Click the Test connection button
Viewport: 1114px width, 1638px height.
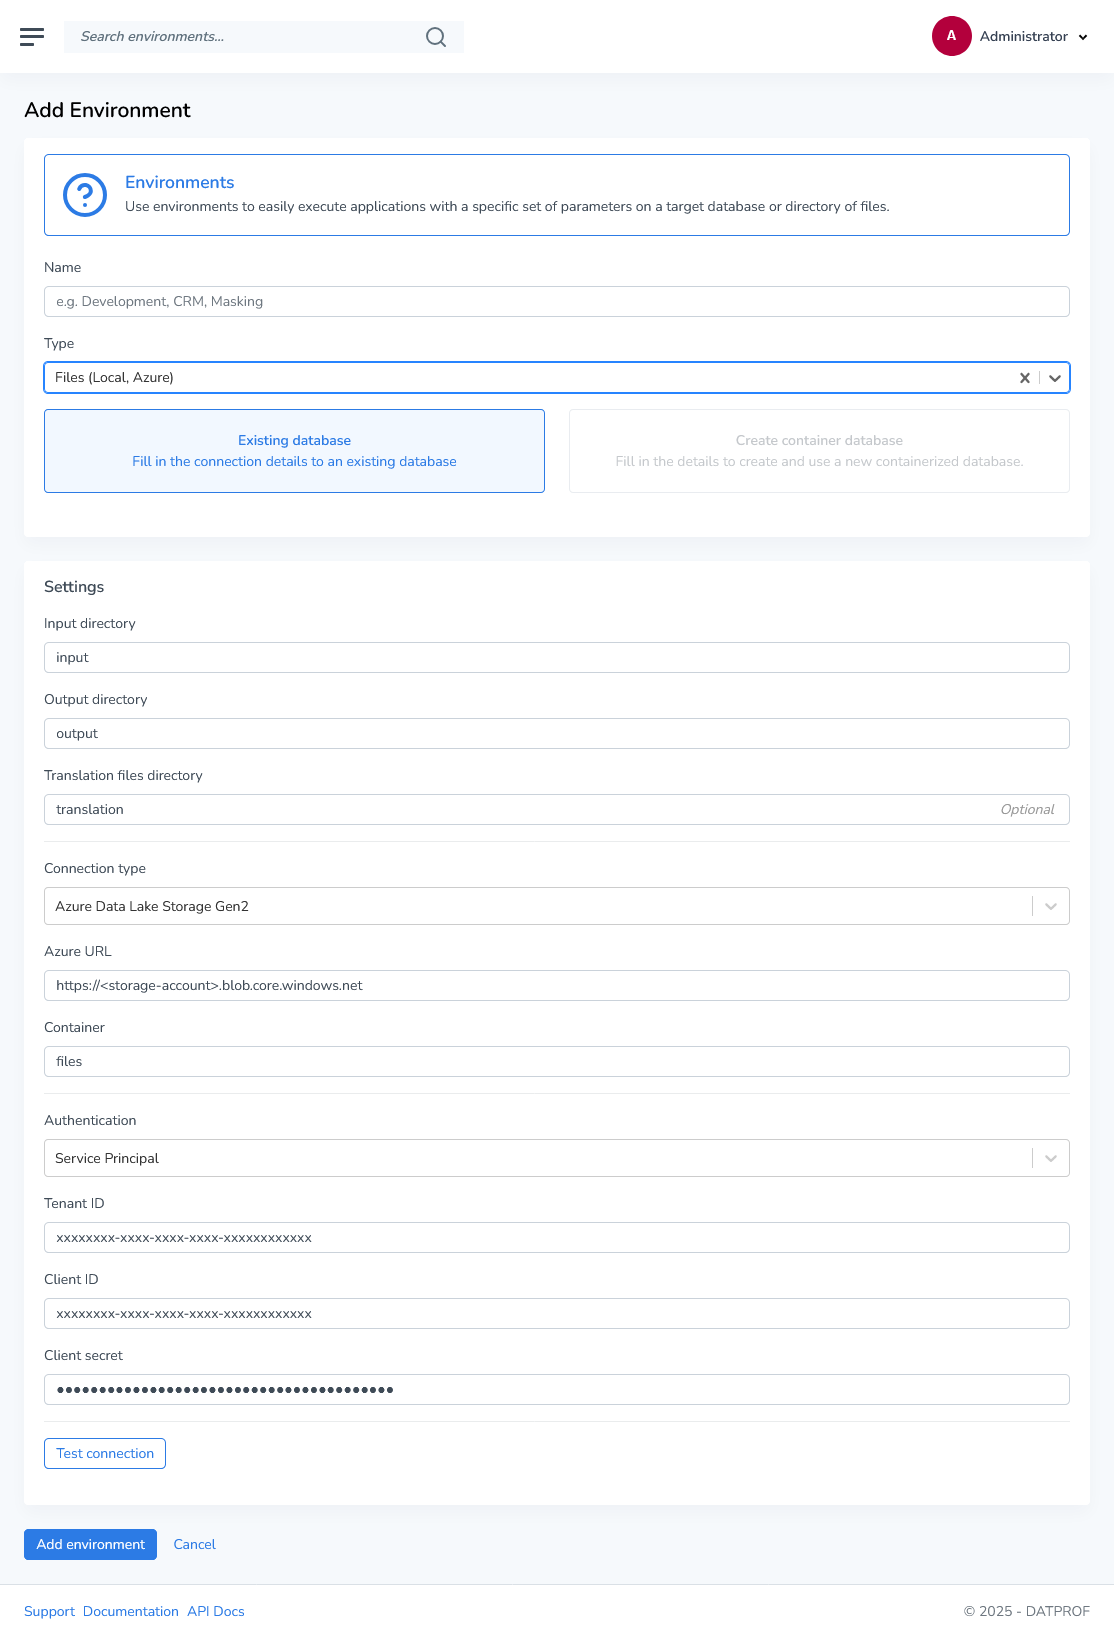105,1454
